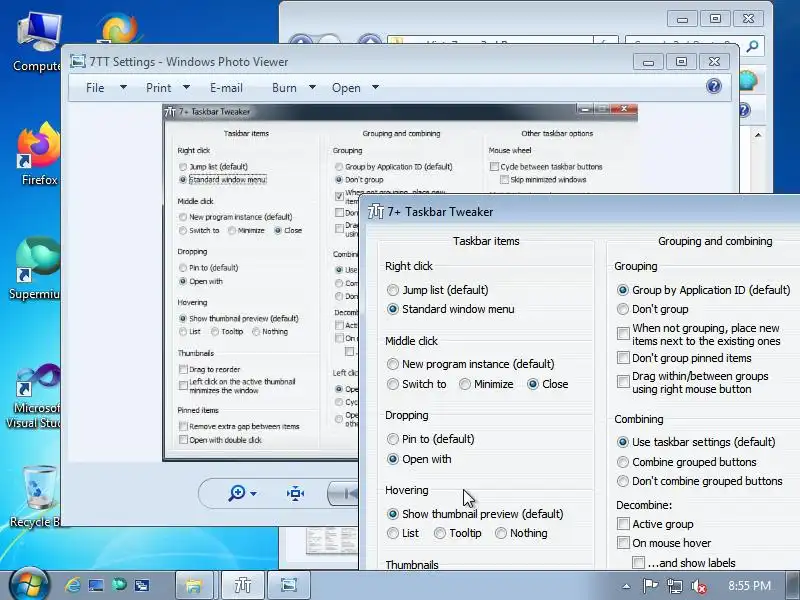Click the Show desktop quick launch icon

pos(95,585)
